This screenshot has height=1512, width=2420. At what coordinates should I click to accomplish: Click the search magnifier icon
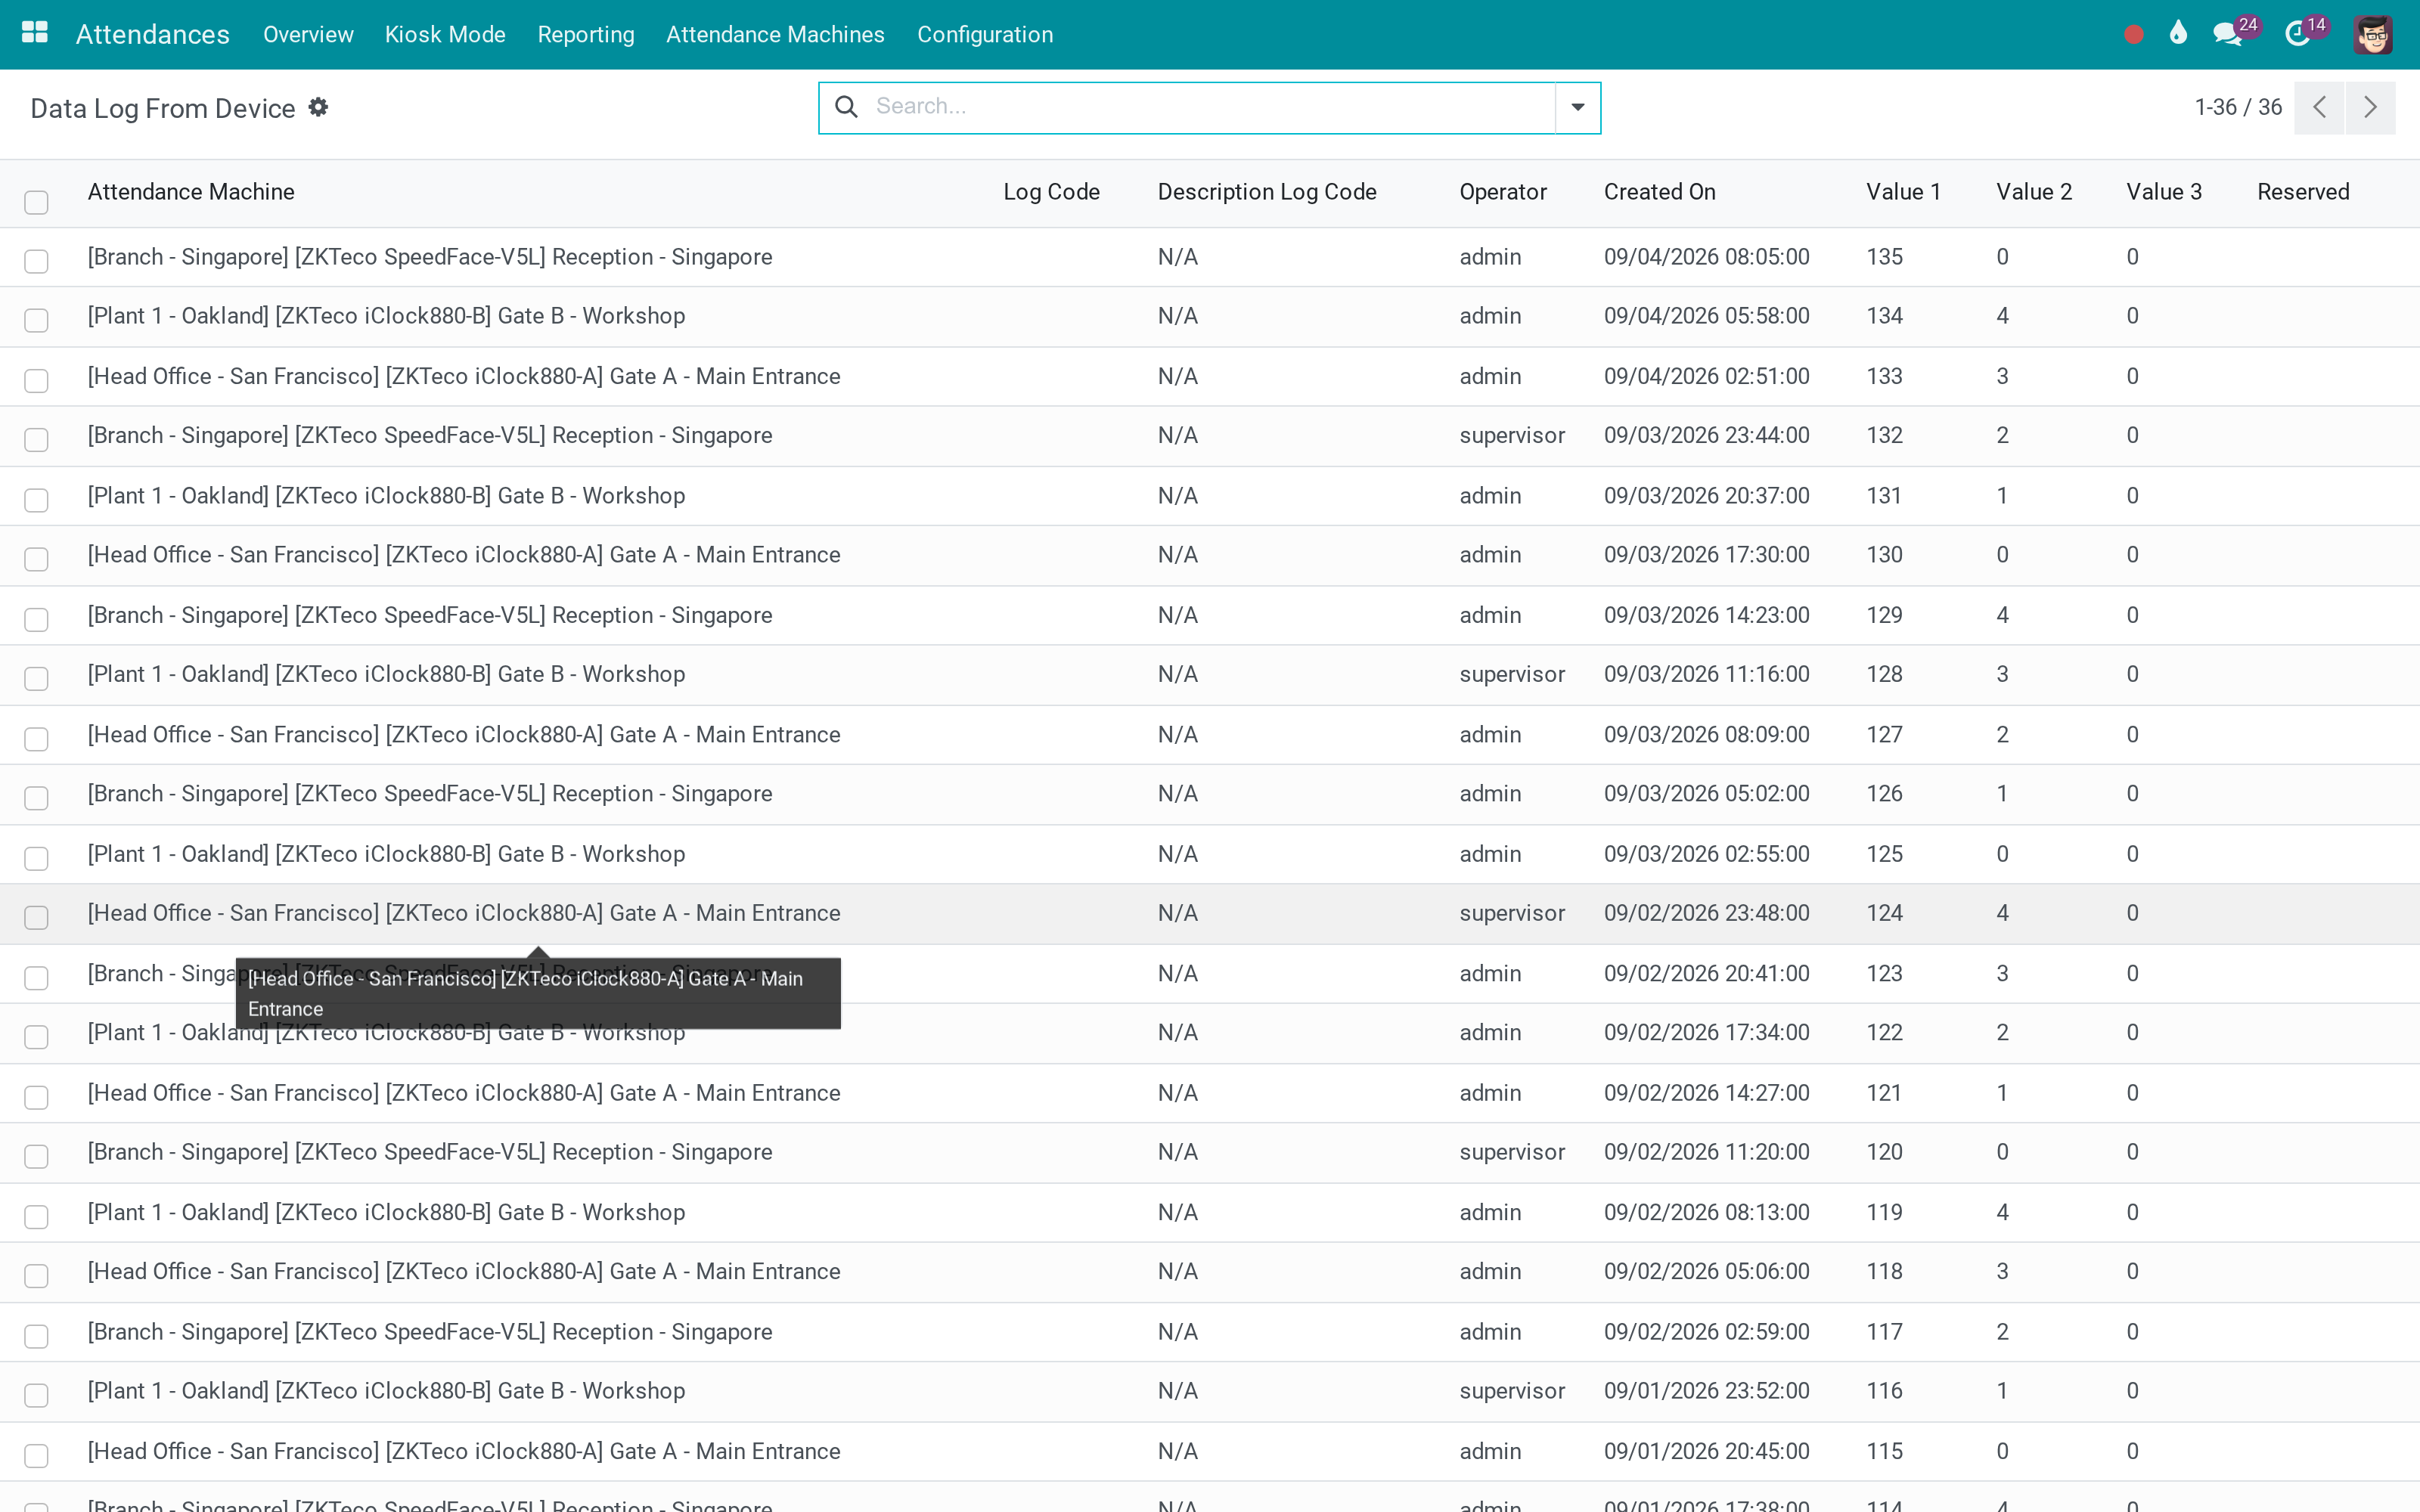point(846,106)
